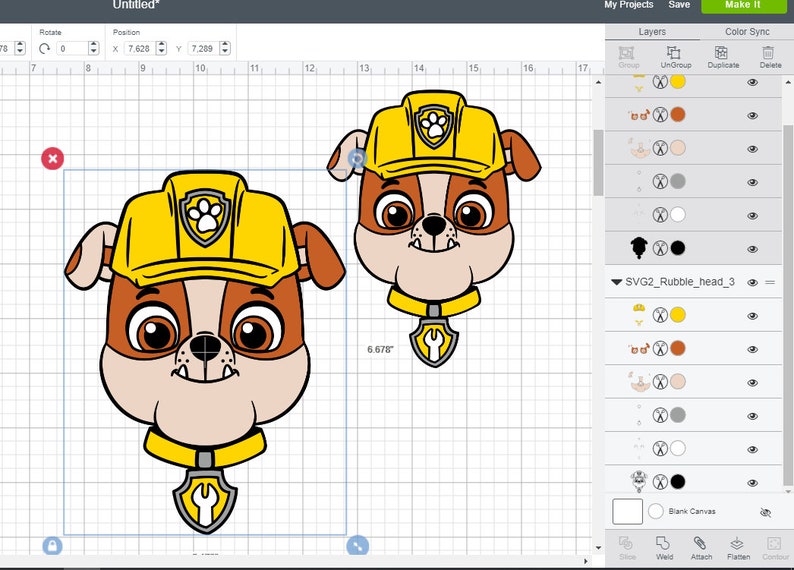The height and width of the screenshot is (570, 794).
Task: Click the black silhouette layer thumbnail
Action: (639, 248)
